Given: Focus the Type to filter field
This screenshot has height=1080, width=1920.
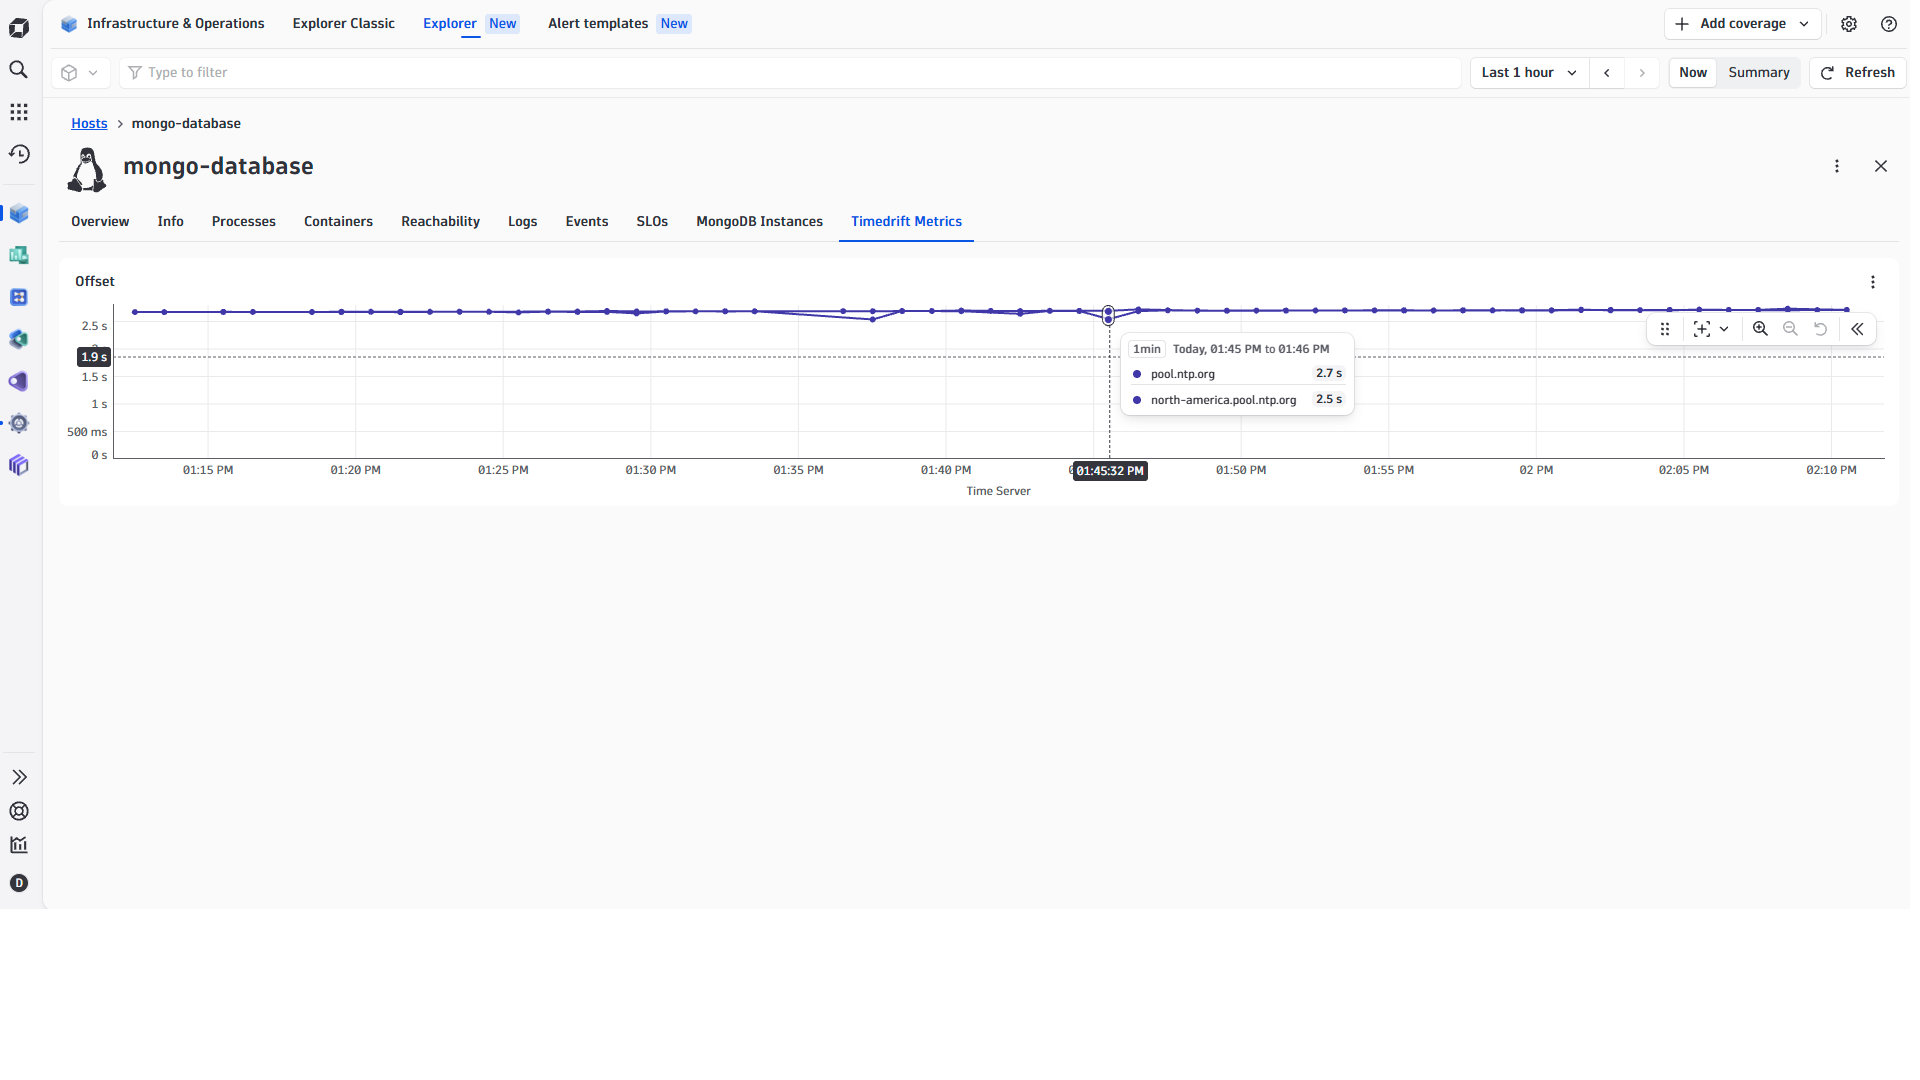Looking at the screenshot, I should (790, 73).
